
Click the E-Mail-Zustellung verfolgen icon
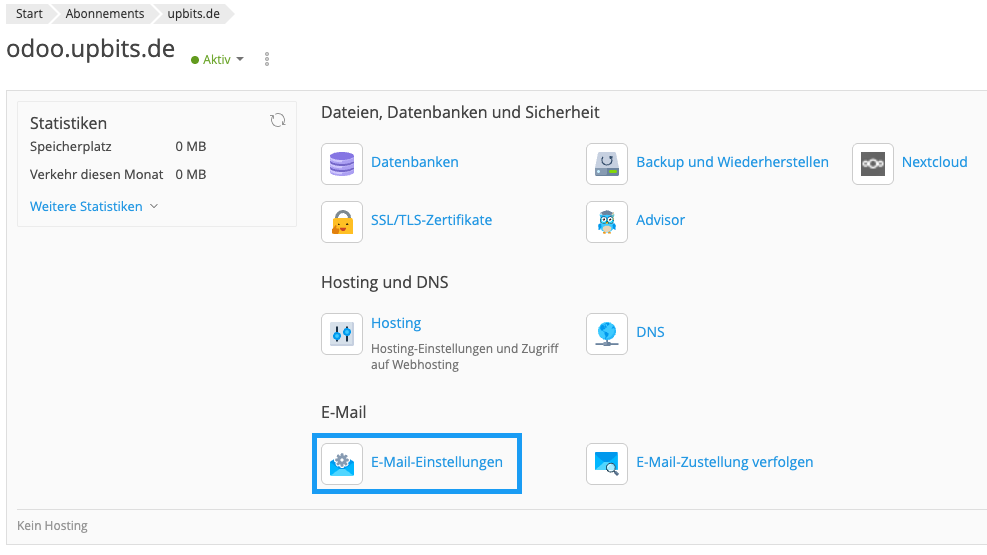point(607,463)
